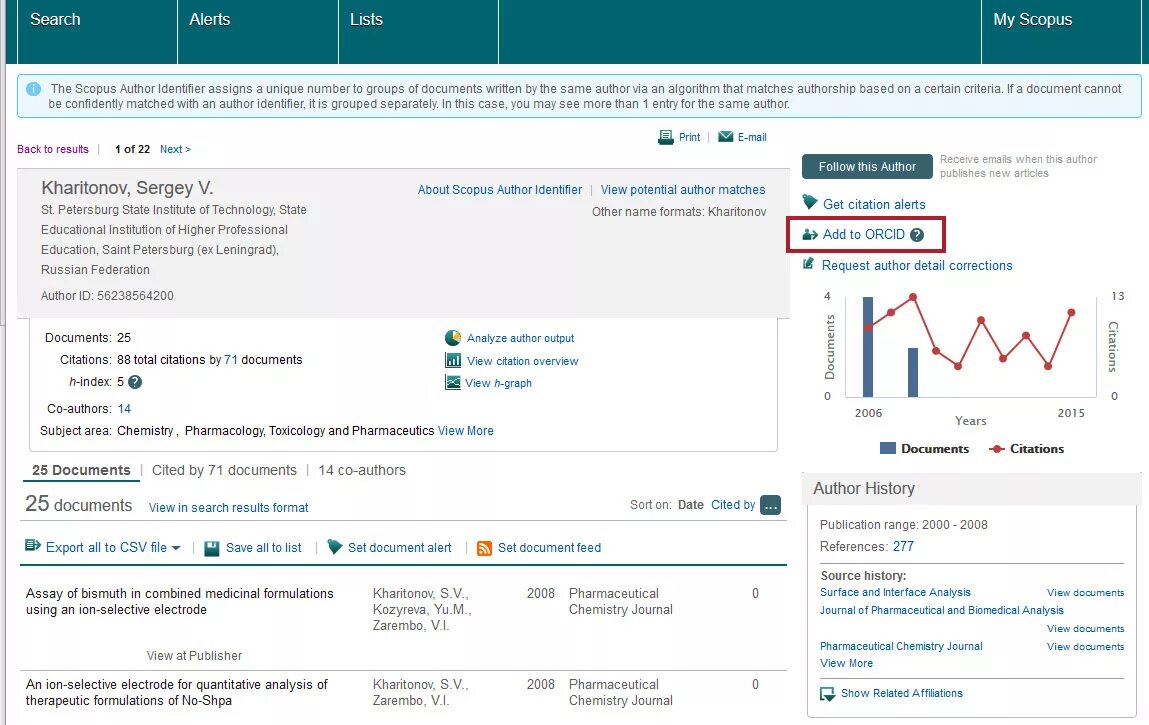This screenshot has height=725, width=1149.
Task: Open the View citation overview icon
Action: (454, 361)
